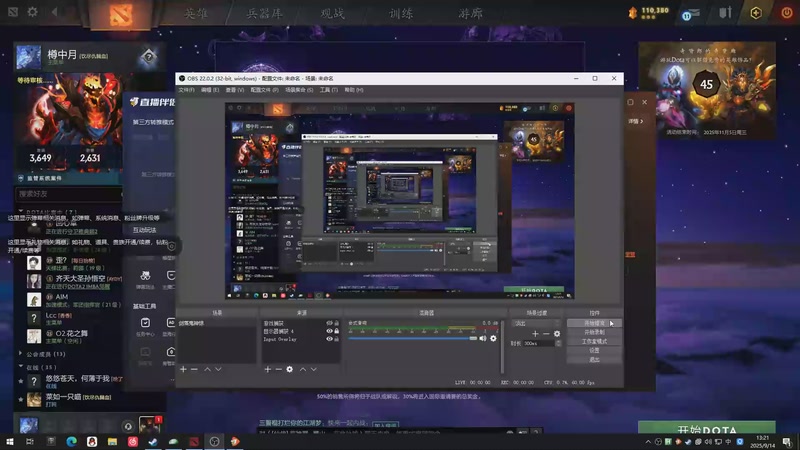Select friend 齐天大圣孙悟空 in list
The image size is (800, 450).
click(x=74, y=281)
